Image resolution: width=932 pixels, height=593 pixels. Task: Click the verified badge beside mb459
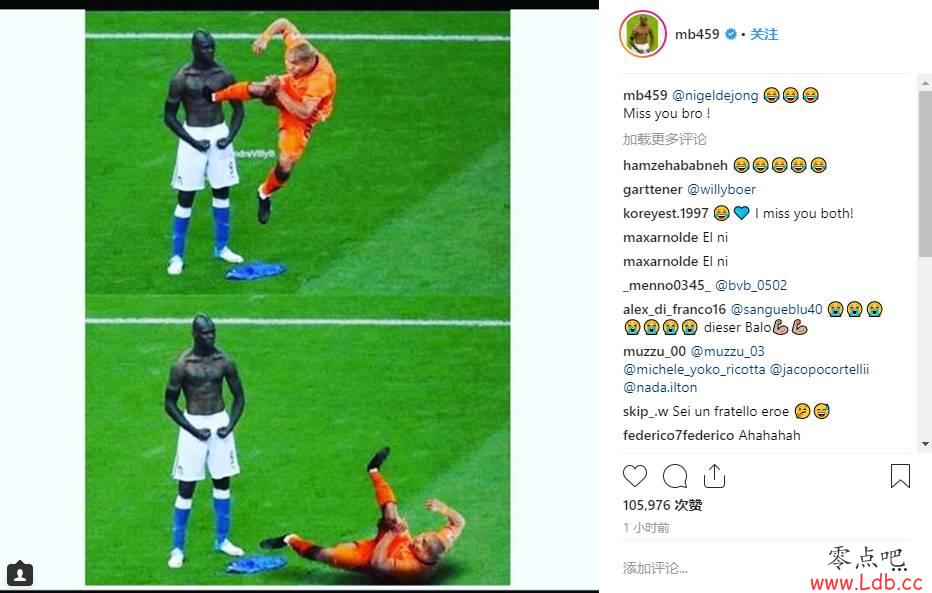click(x=731, y=34)
